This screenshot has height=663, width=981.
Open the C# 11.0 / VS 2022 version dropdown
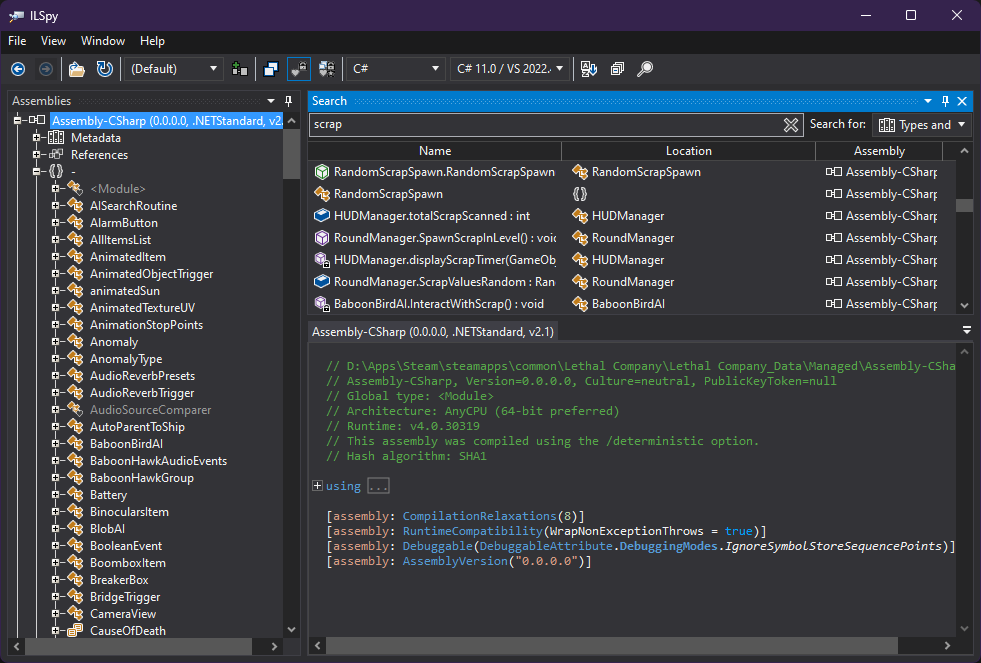[x=510, y=69]
